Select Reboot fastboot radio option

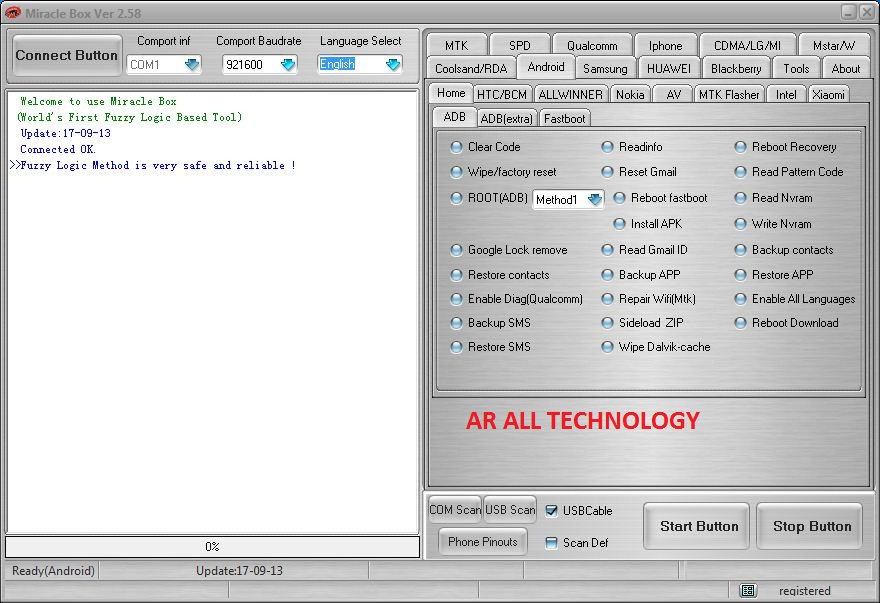(619, 198)
